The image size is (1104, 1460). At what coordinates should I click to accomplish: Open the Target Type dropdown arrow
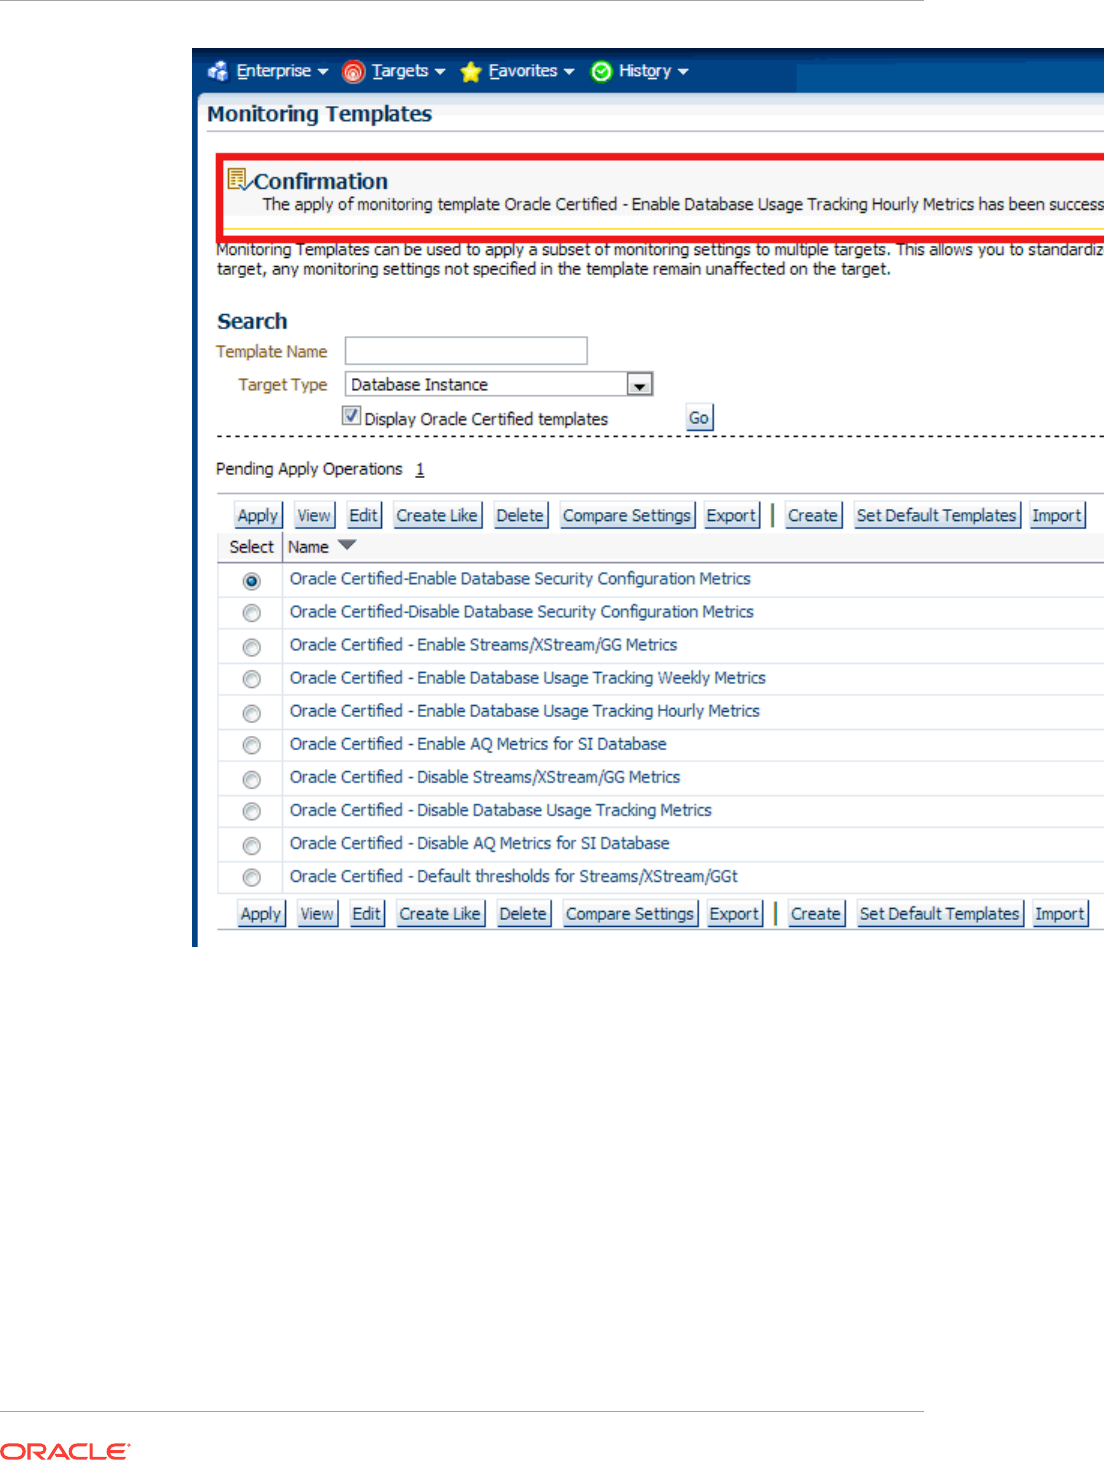point(639,384)
